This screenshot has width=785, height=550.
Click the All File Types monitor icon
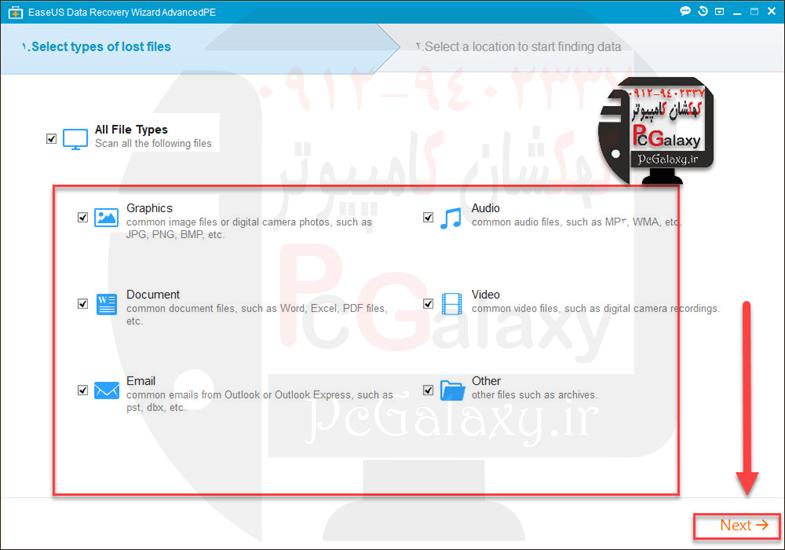point(76,139)
